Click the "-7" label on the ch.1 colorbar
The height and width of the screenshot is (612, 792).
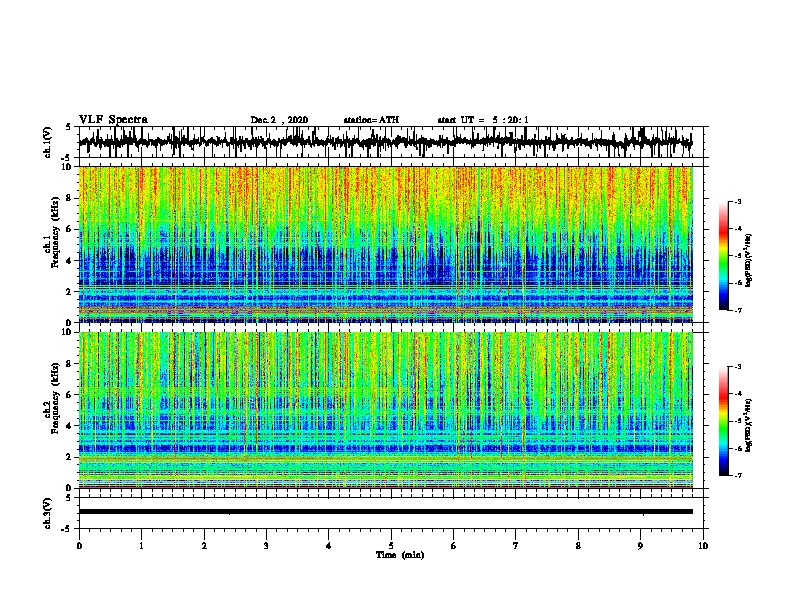737,310
